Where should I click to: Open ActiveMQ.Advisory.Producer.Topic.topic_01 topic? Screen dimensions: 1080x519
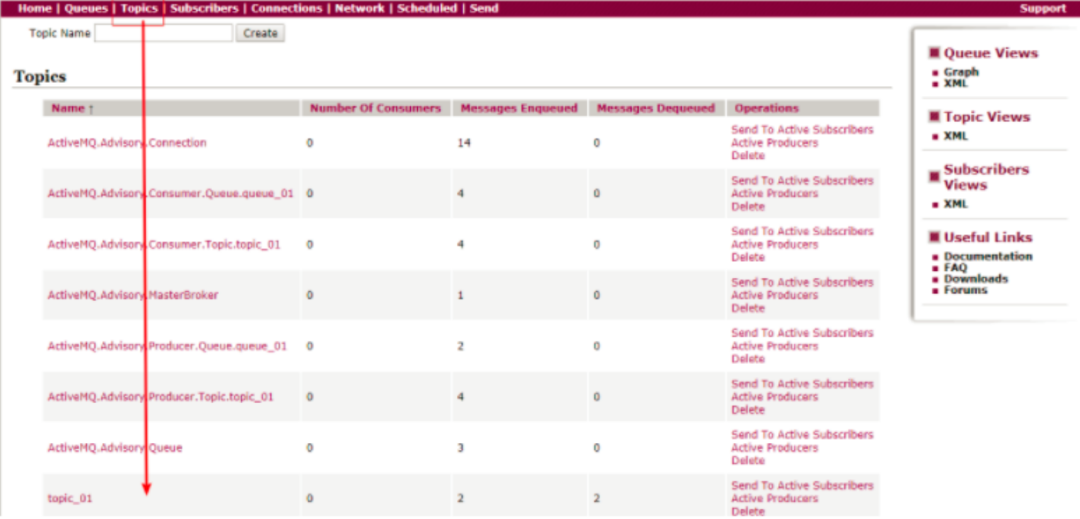(x=160, y=397)
